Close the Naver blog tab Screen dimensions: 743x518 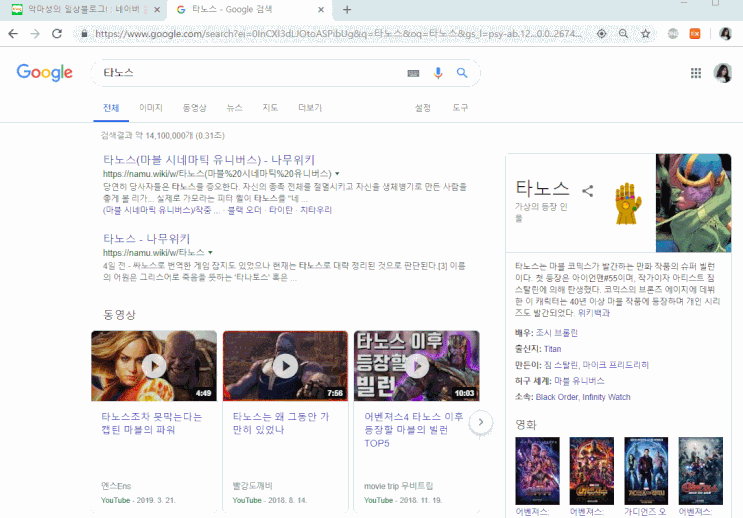click(157, 9)
